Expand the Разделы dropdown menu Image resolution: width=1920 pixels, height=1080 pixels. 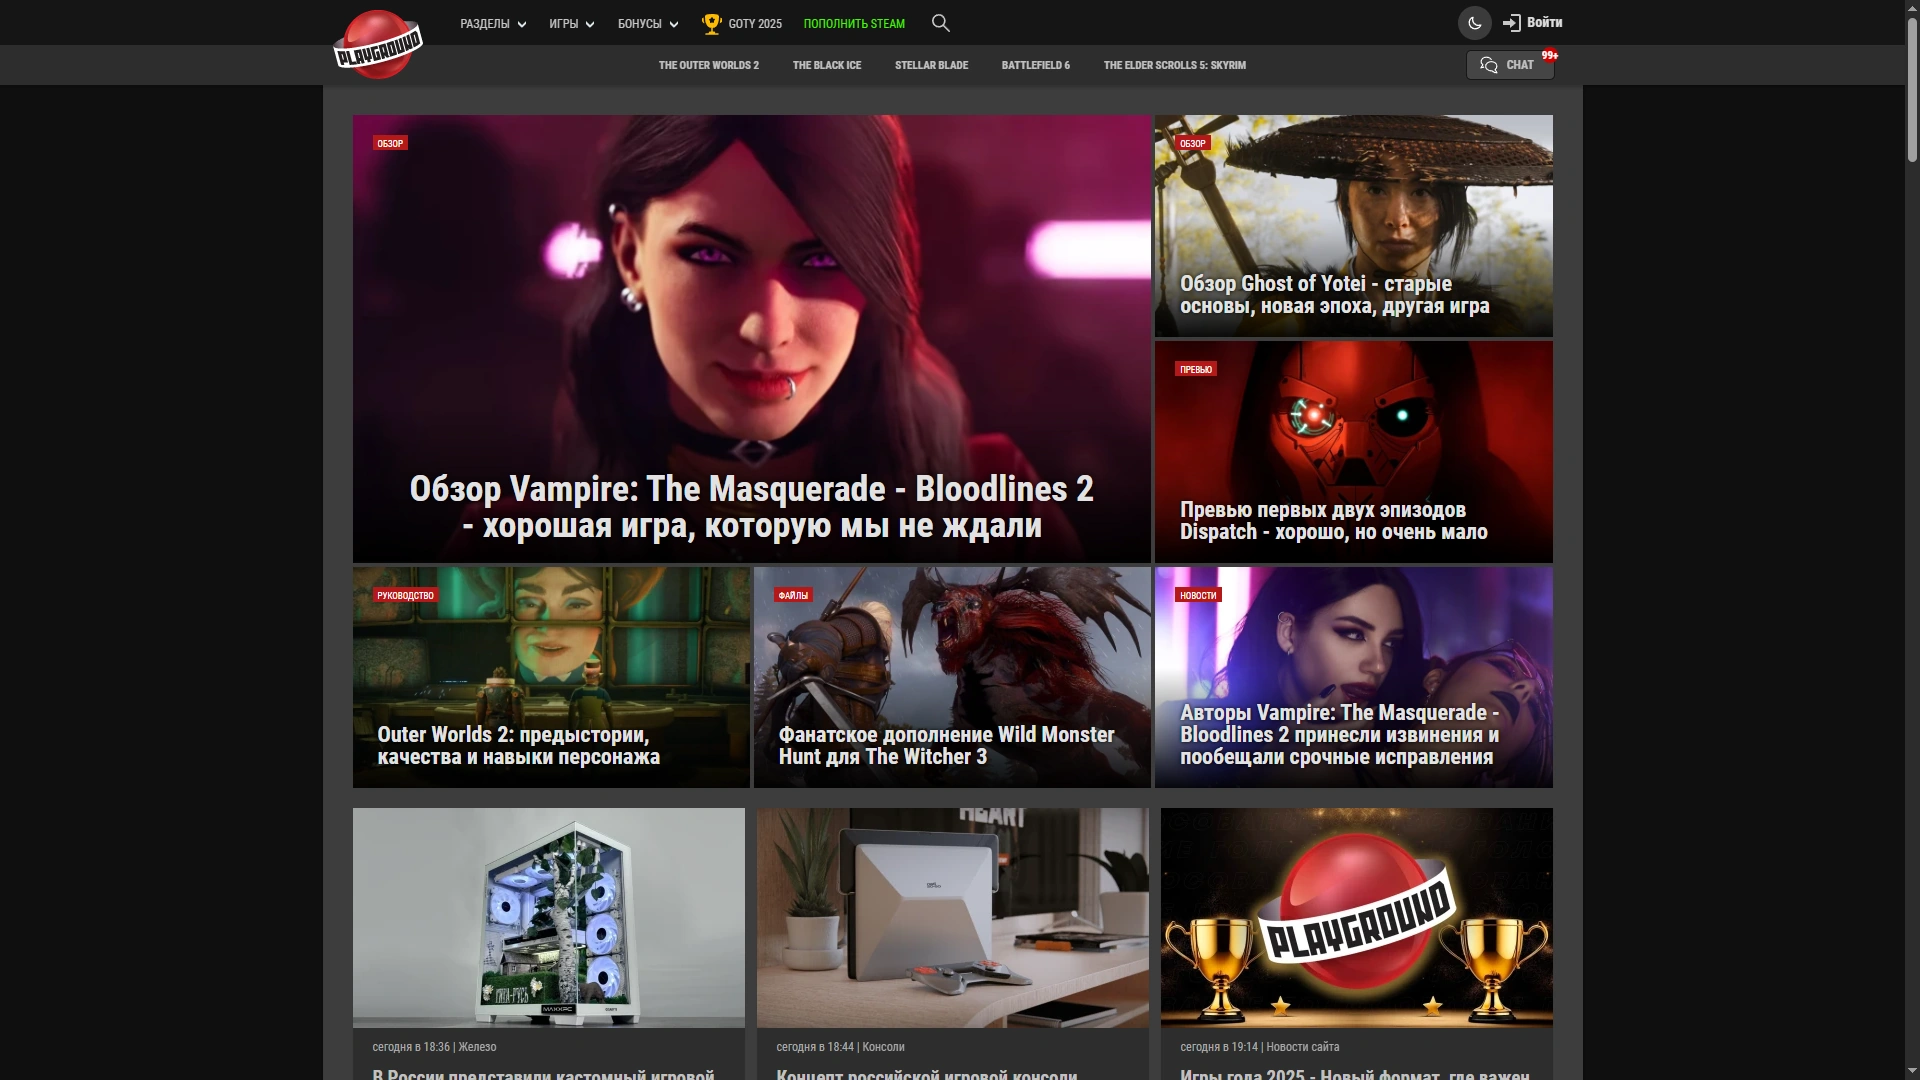(x=493, y=24)
